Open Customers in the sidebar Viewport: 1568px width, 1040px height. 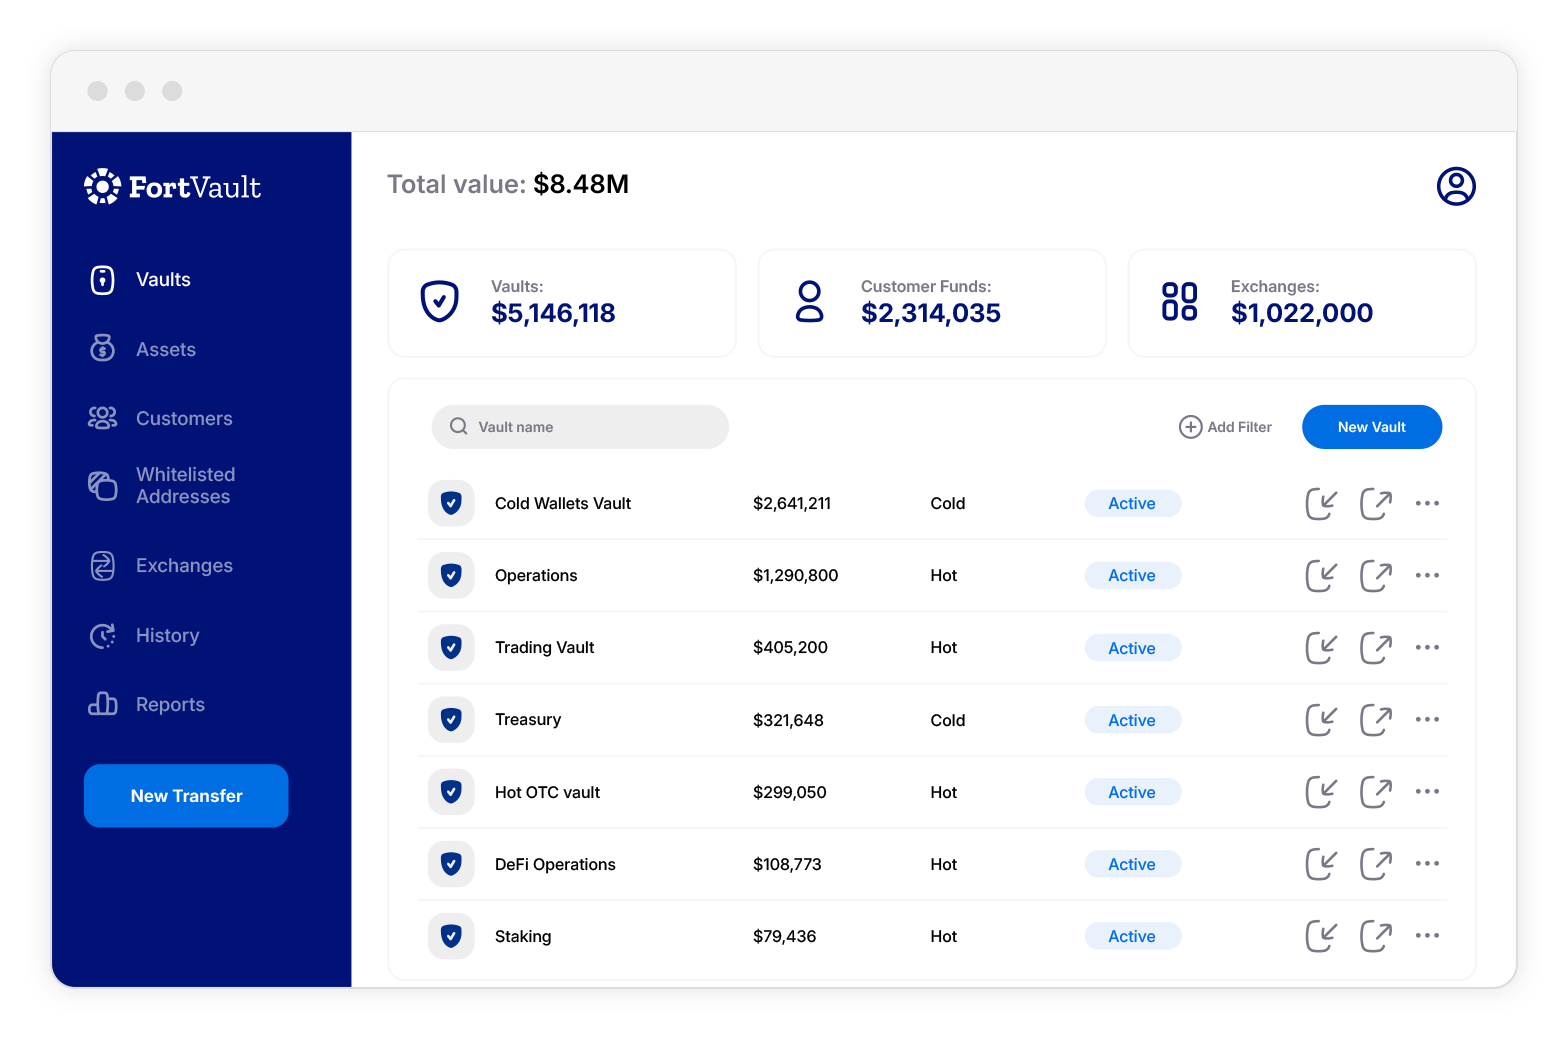pos(160,418)
